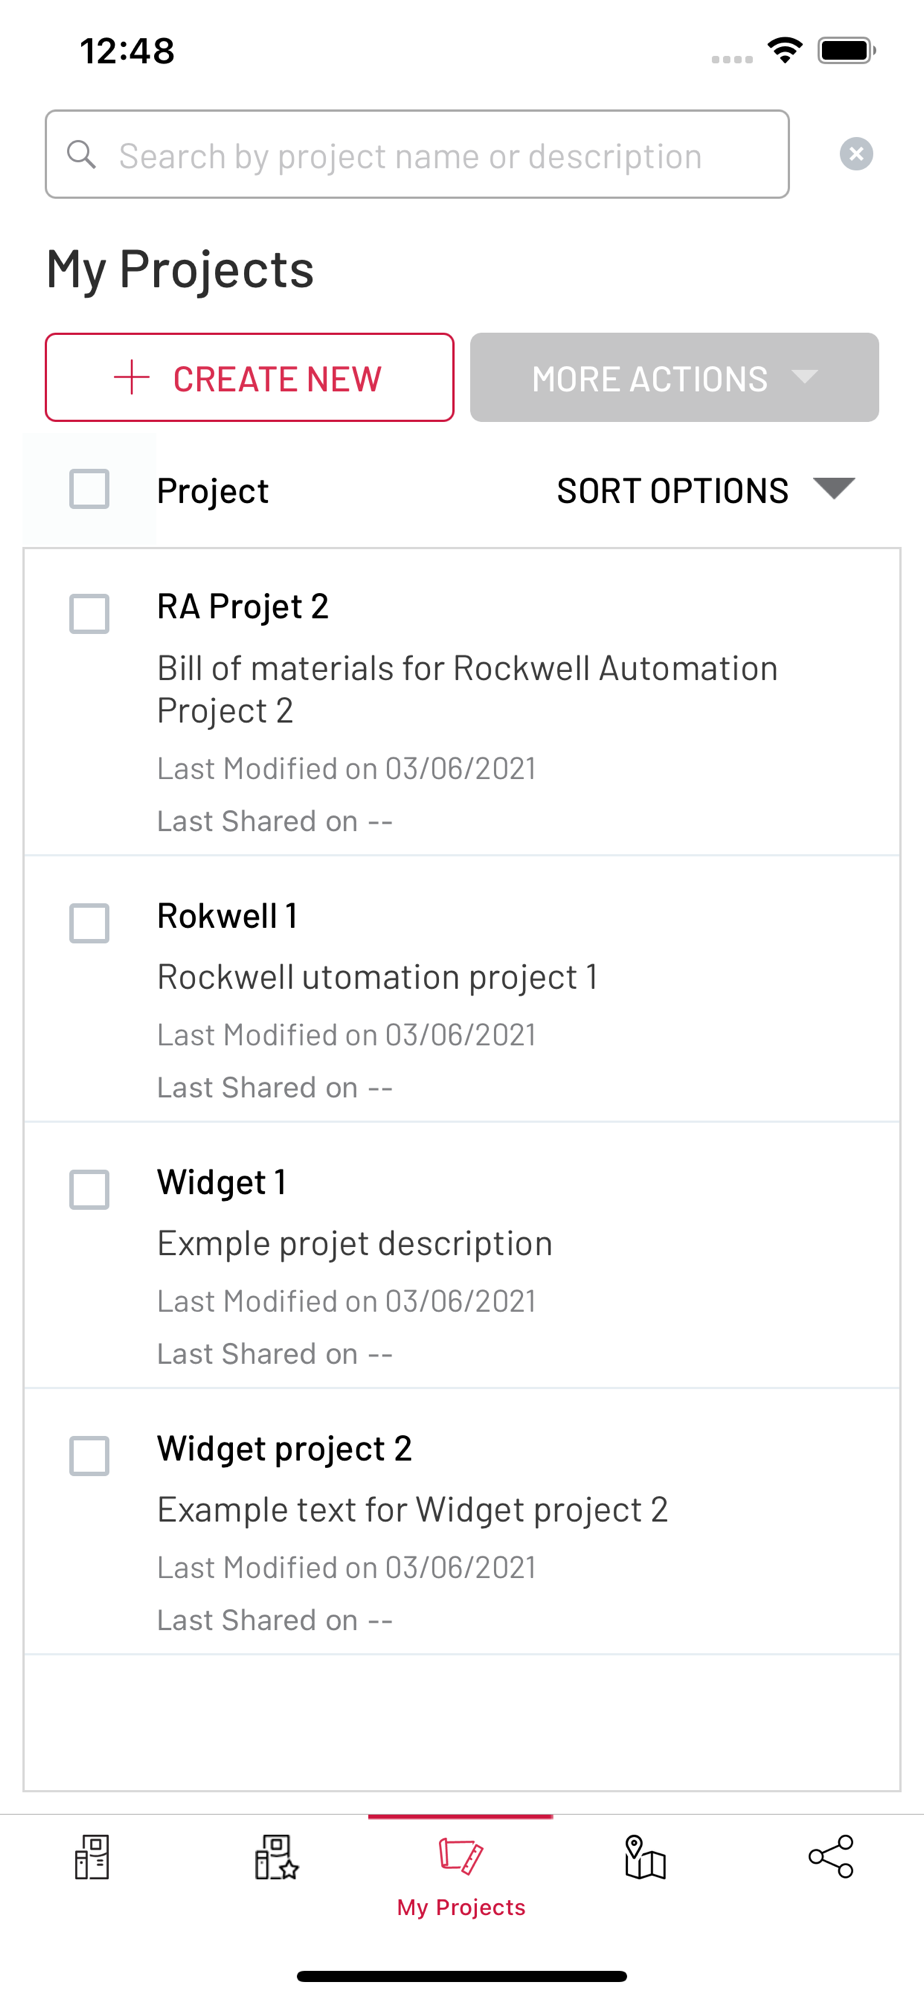Tap the My Projects tab label
This screenshot has height=2000, width=924.
[461, 1907]
